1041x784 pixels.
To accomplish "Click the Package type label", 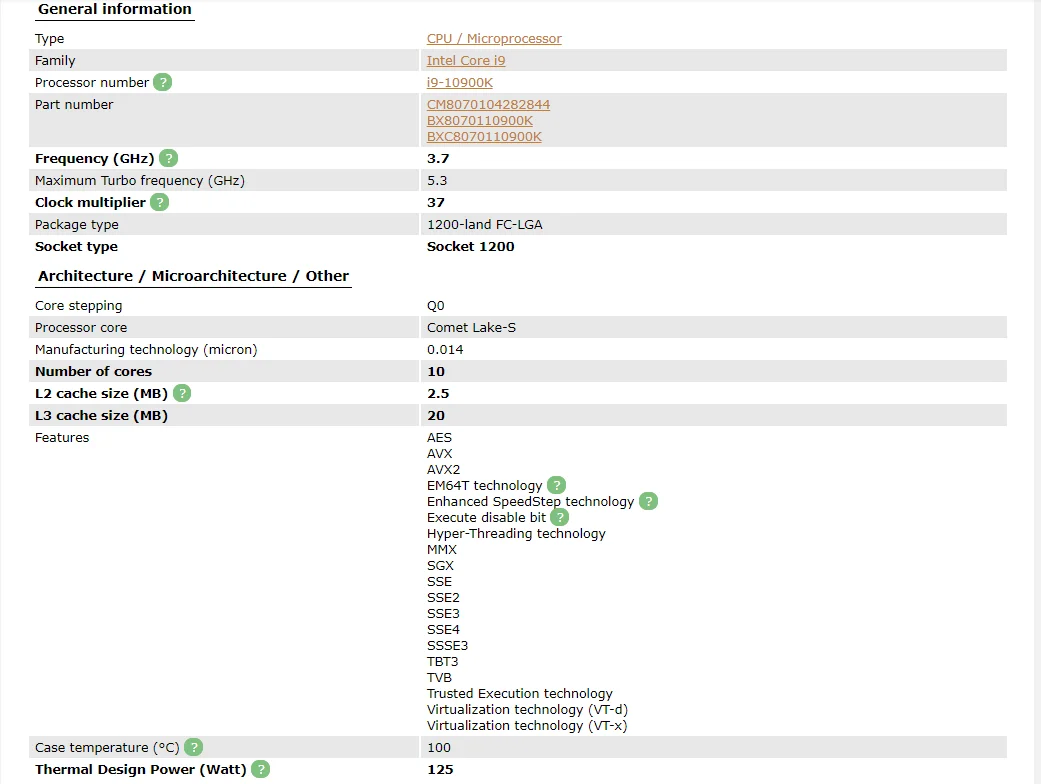I will [x=77, y=224].
